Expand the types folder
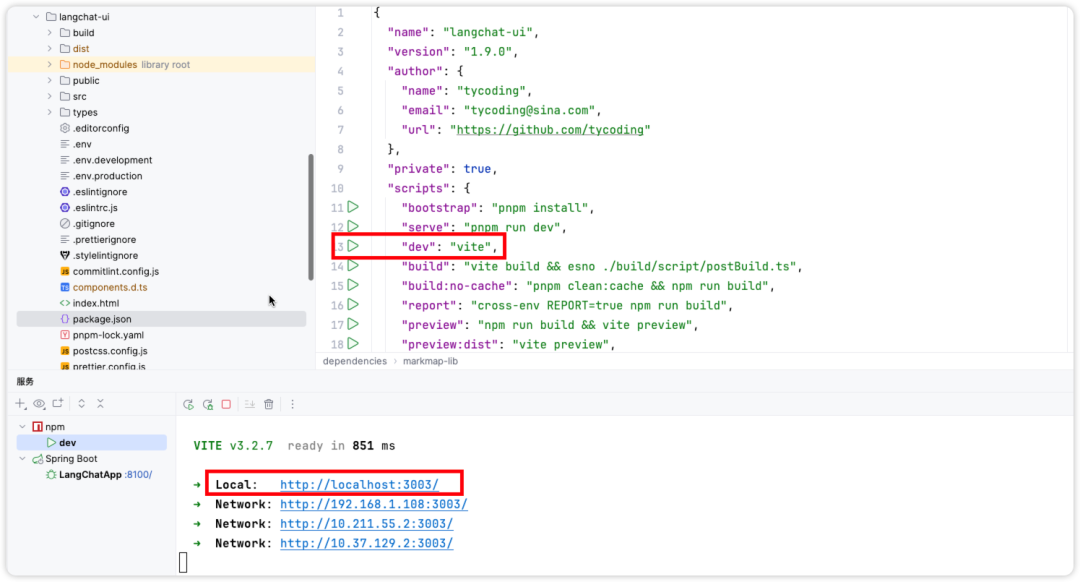The height and width of the screenshot is (582, 1080). pyautogui.click(x=50, y=112)
